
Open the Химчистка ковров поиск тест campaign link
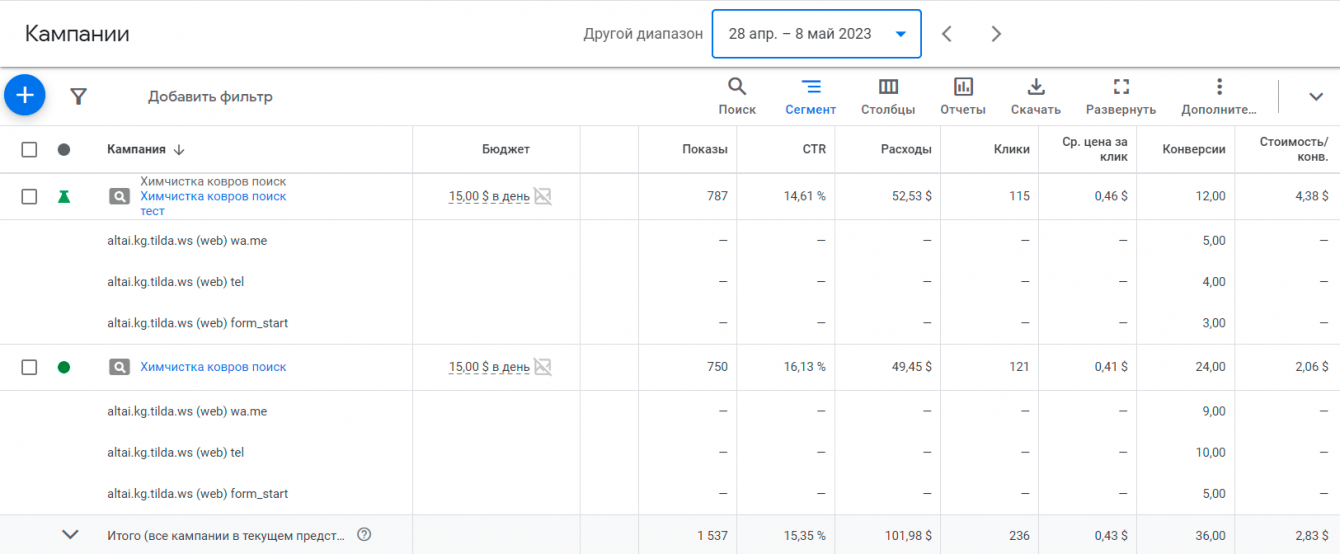click(213, 197)
